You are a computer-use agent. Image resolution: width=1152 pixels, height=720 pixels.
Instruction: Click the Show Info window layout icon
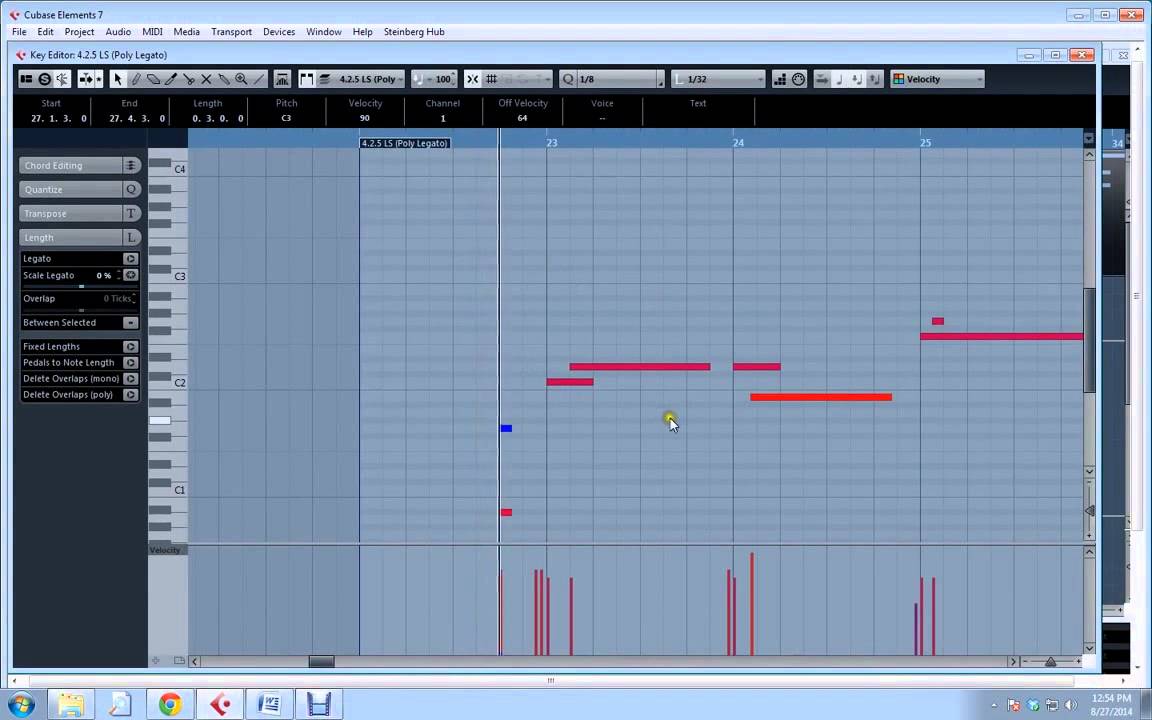pyautogui.click(x=26, y=79)
